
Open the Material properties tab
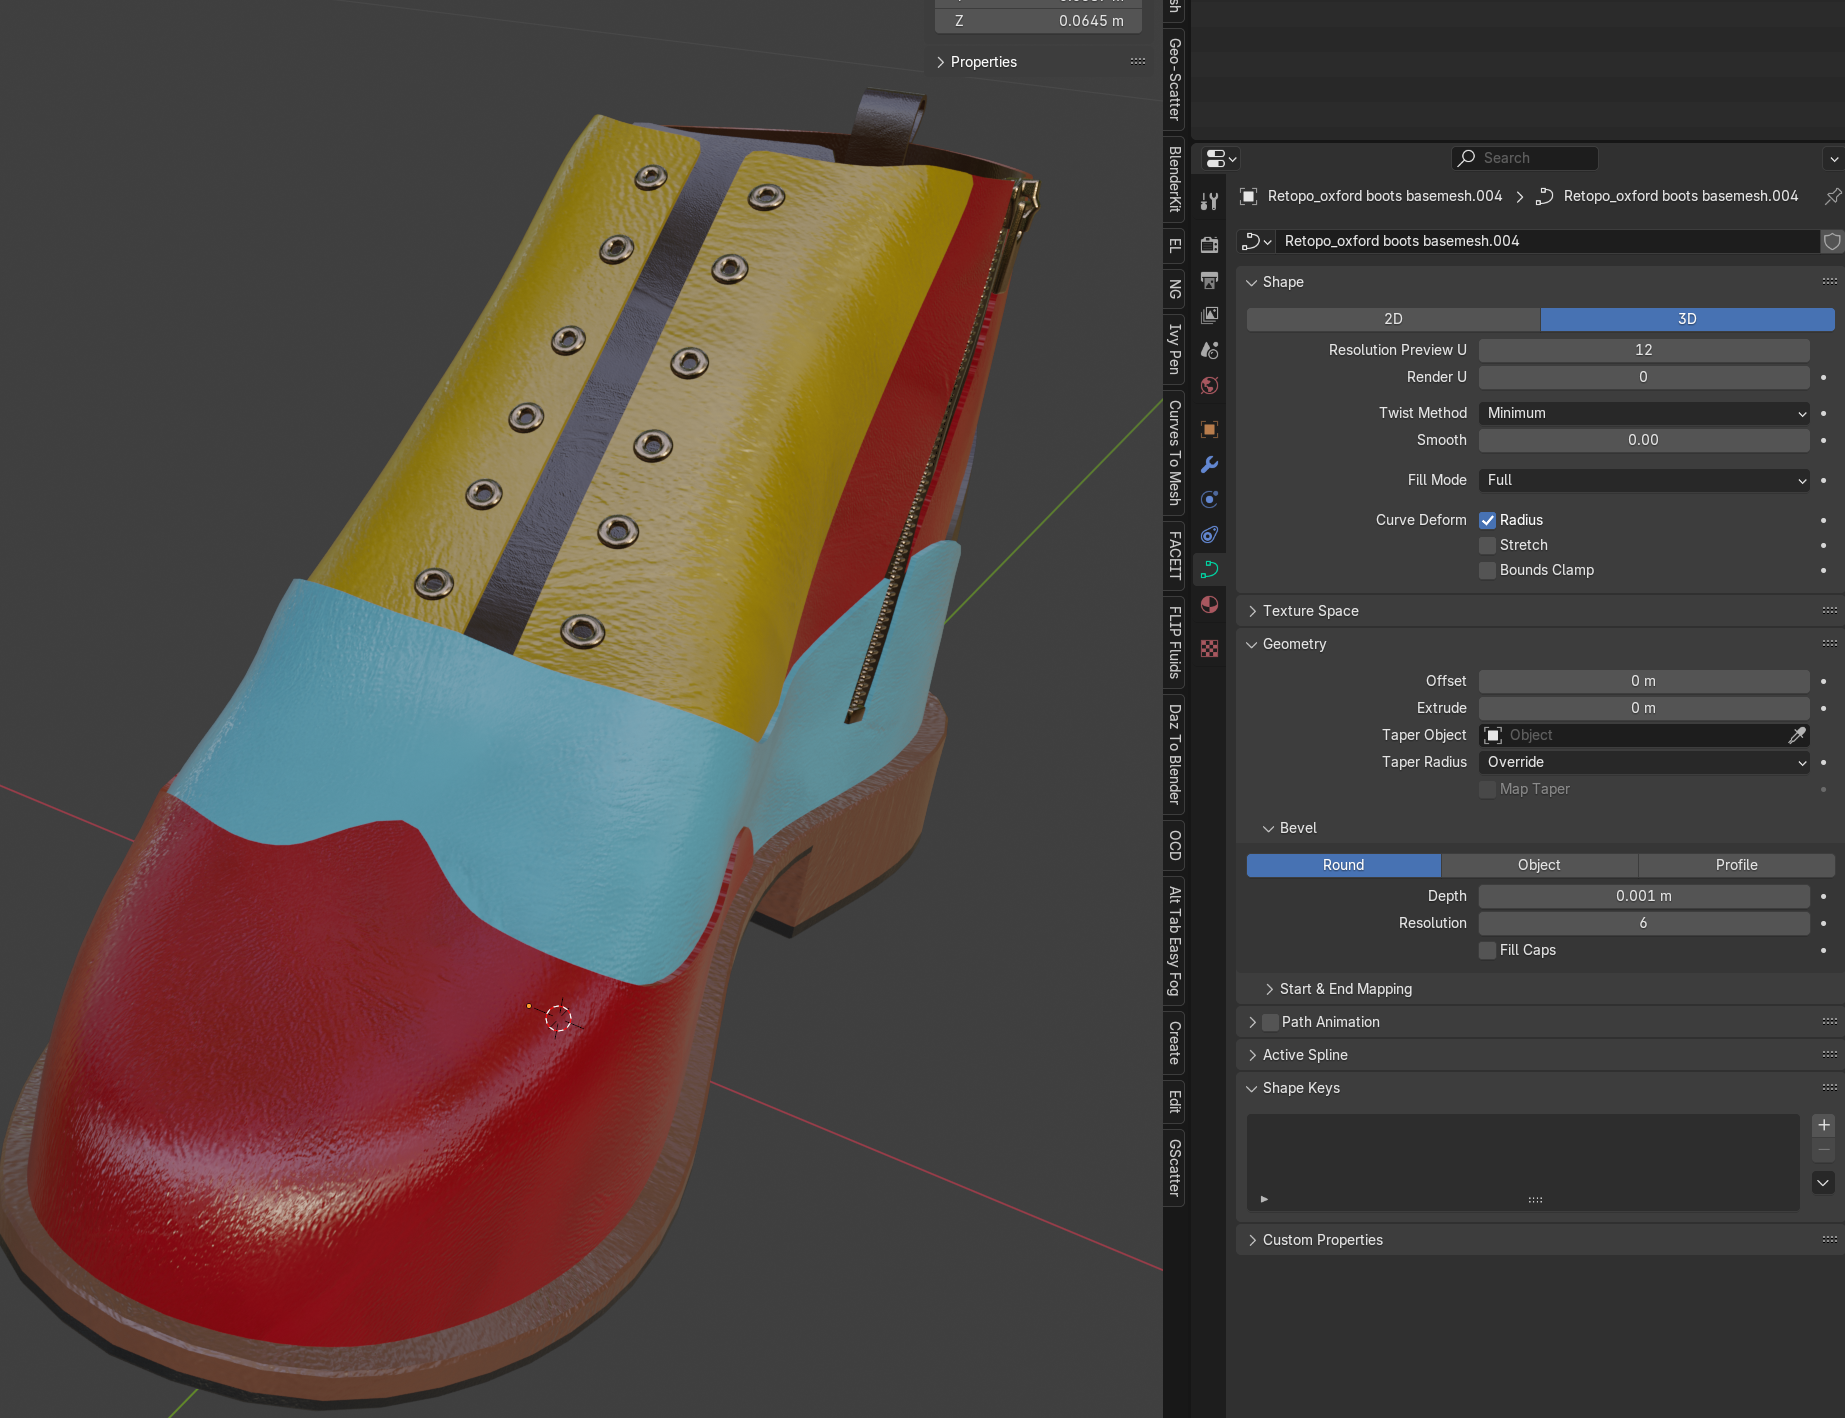click(x=1209, y=605)
